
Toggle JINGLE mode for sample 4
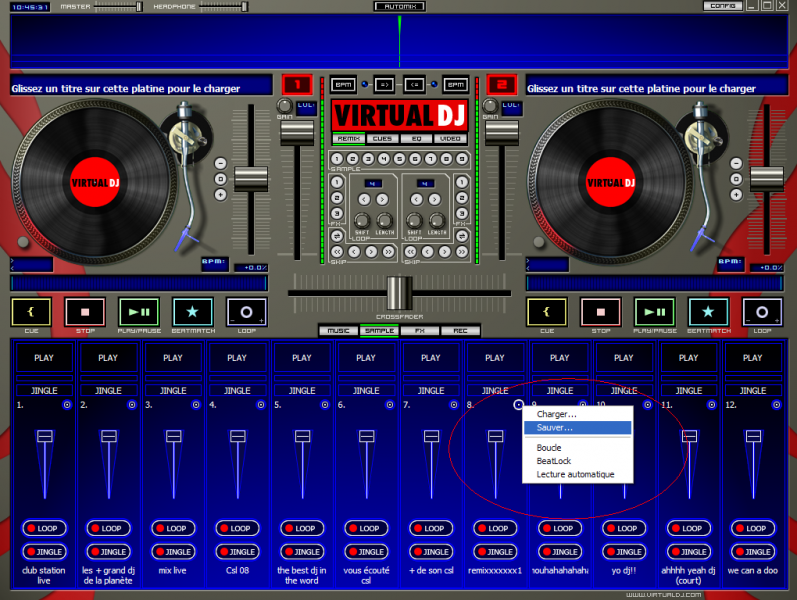pos(237,551)
